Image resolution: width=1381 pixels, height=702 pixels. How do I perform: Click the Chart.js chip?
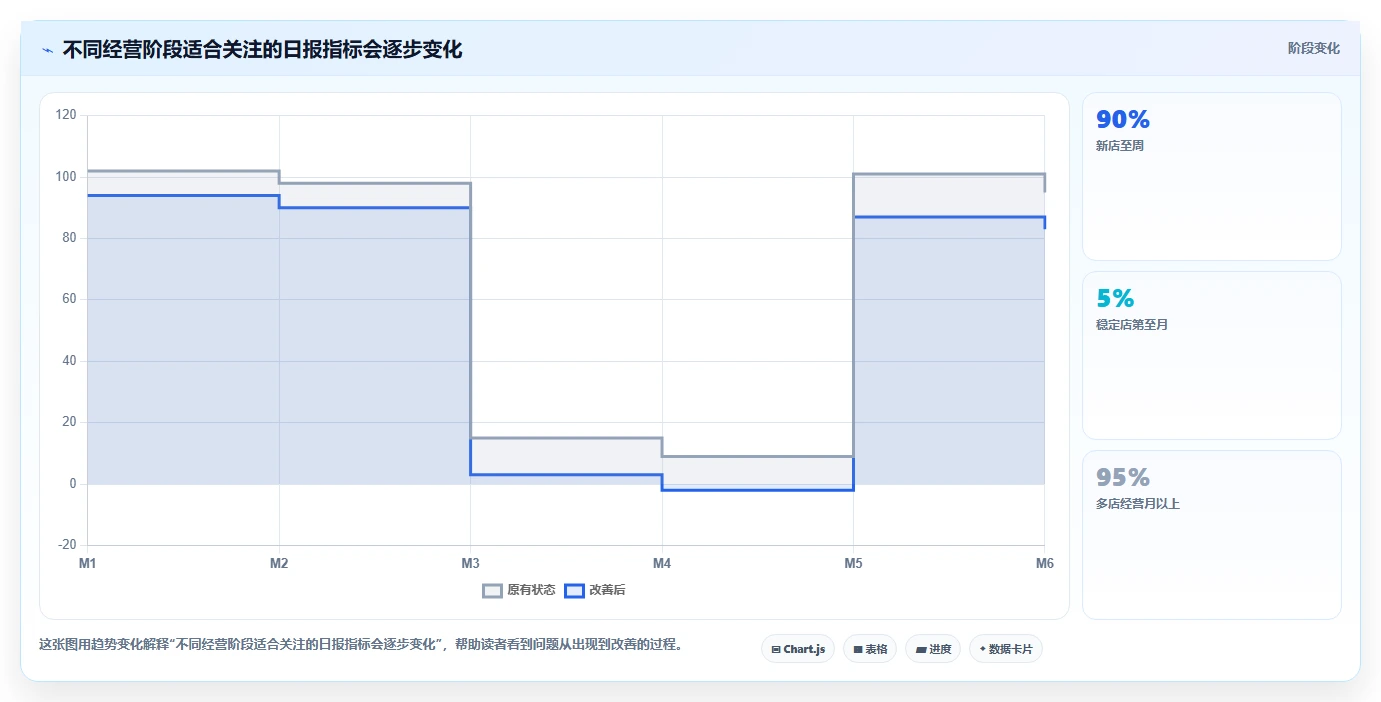tap(798, 649)
